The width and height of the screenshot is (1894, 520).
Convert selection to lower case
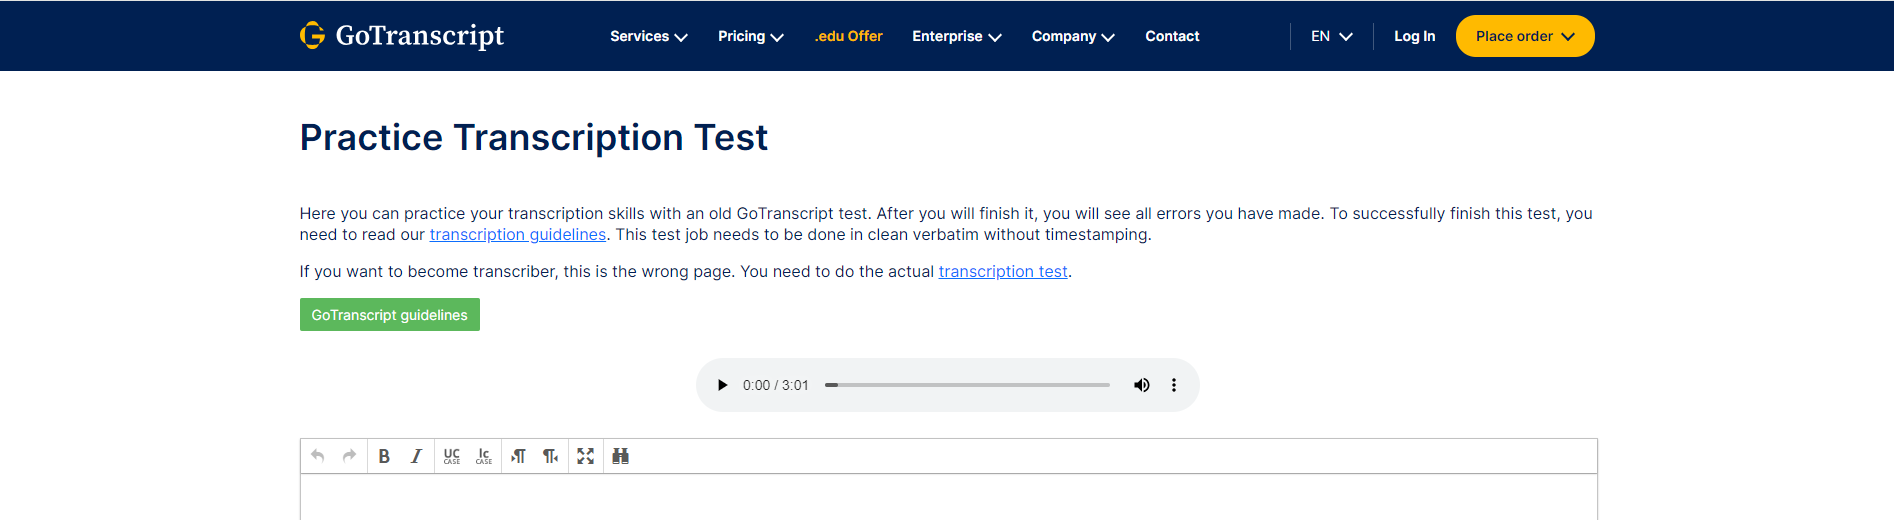[x=484, y=456]
